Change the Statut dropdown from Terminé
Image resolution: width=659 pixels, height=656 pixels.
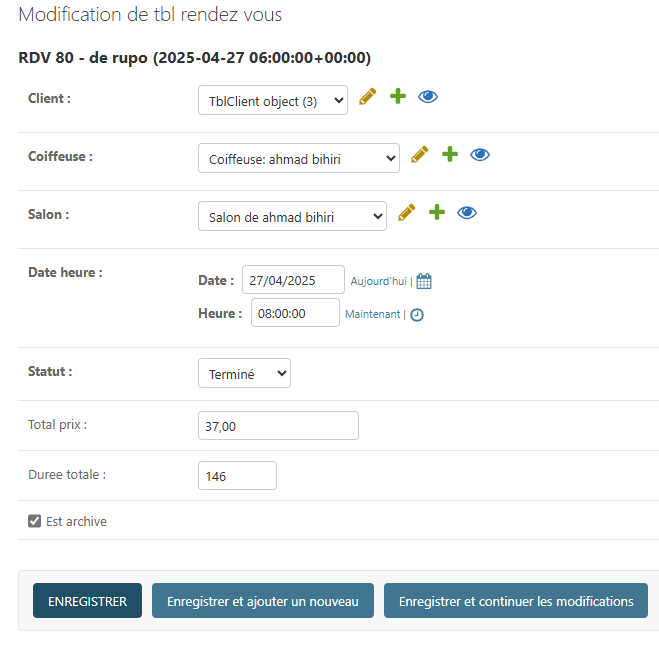244,374
